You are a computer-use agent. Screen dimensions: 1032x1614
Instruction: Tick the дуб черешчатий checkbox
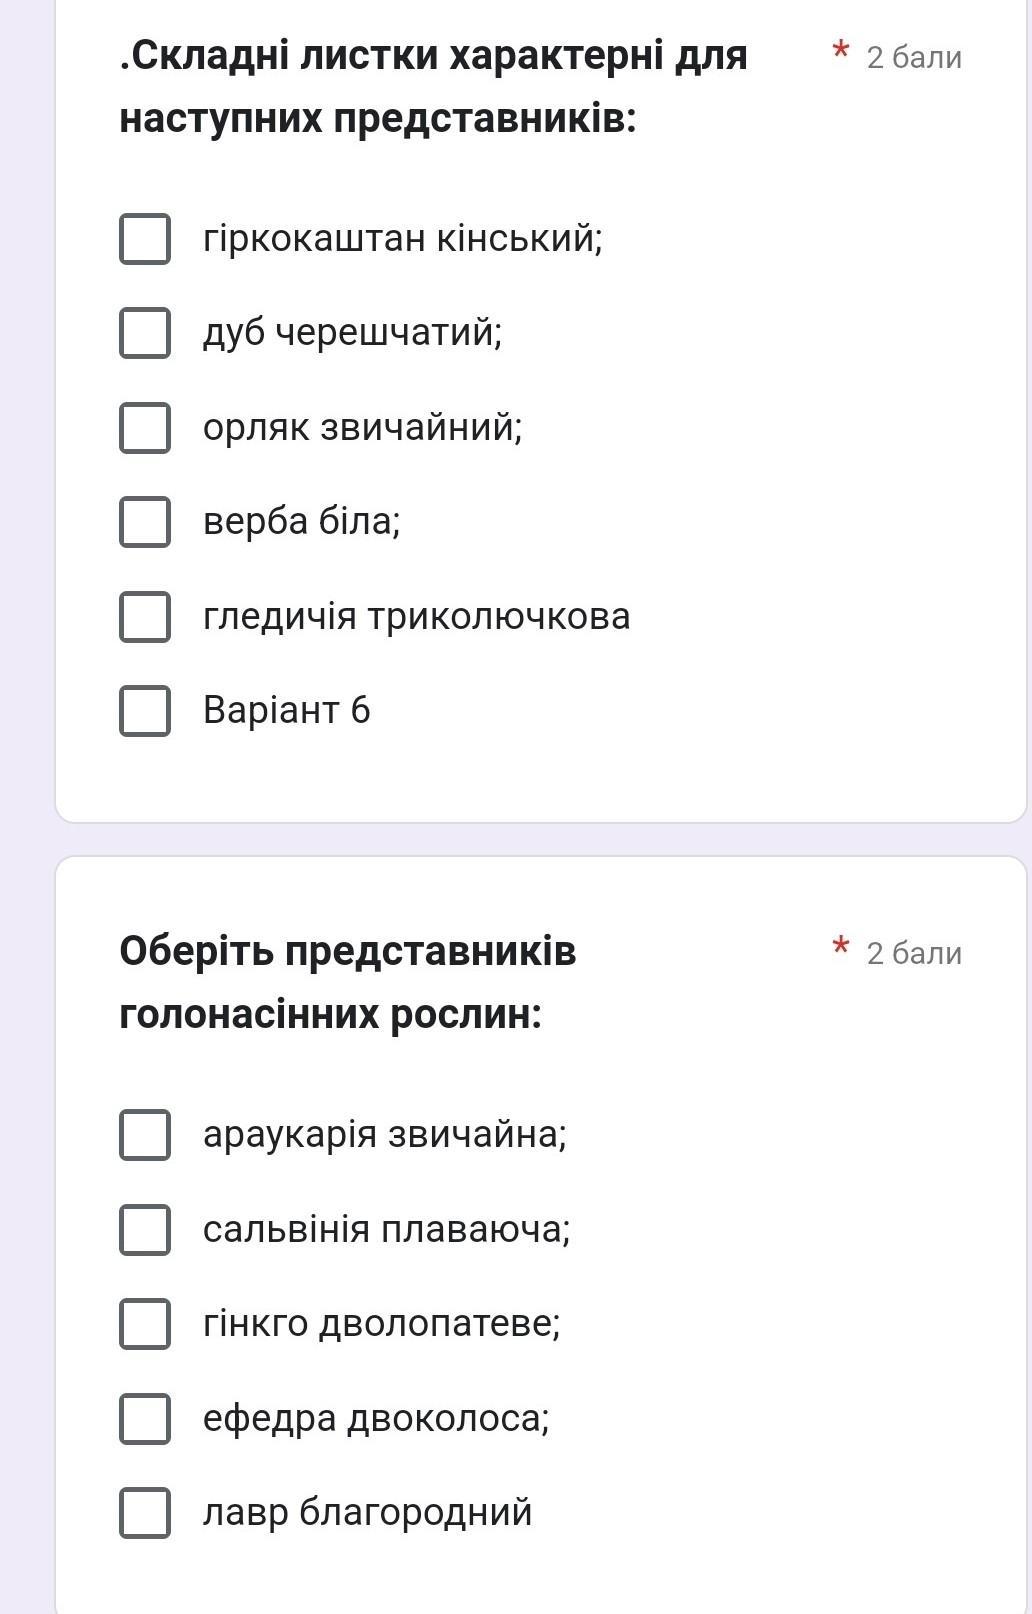(145, 333)
